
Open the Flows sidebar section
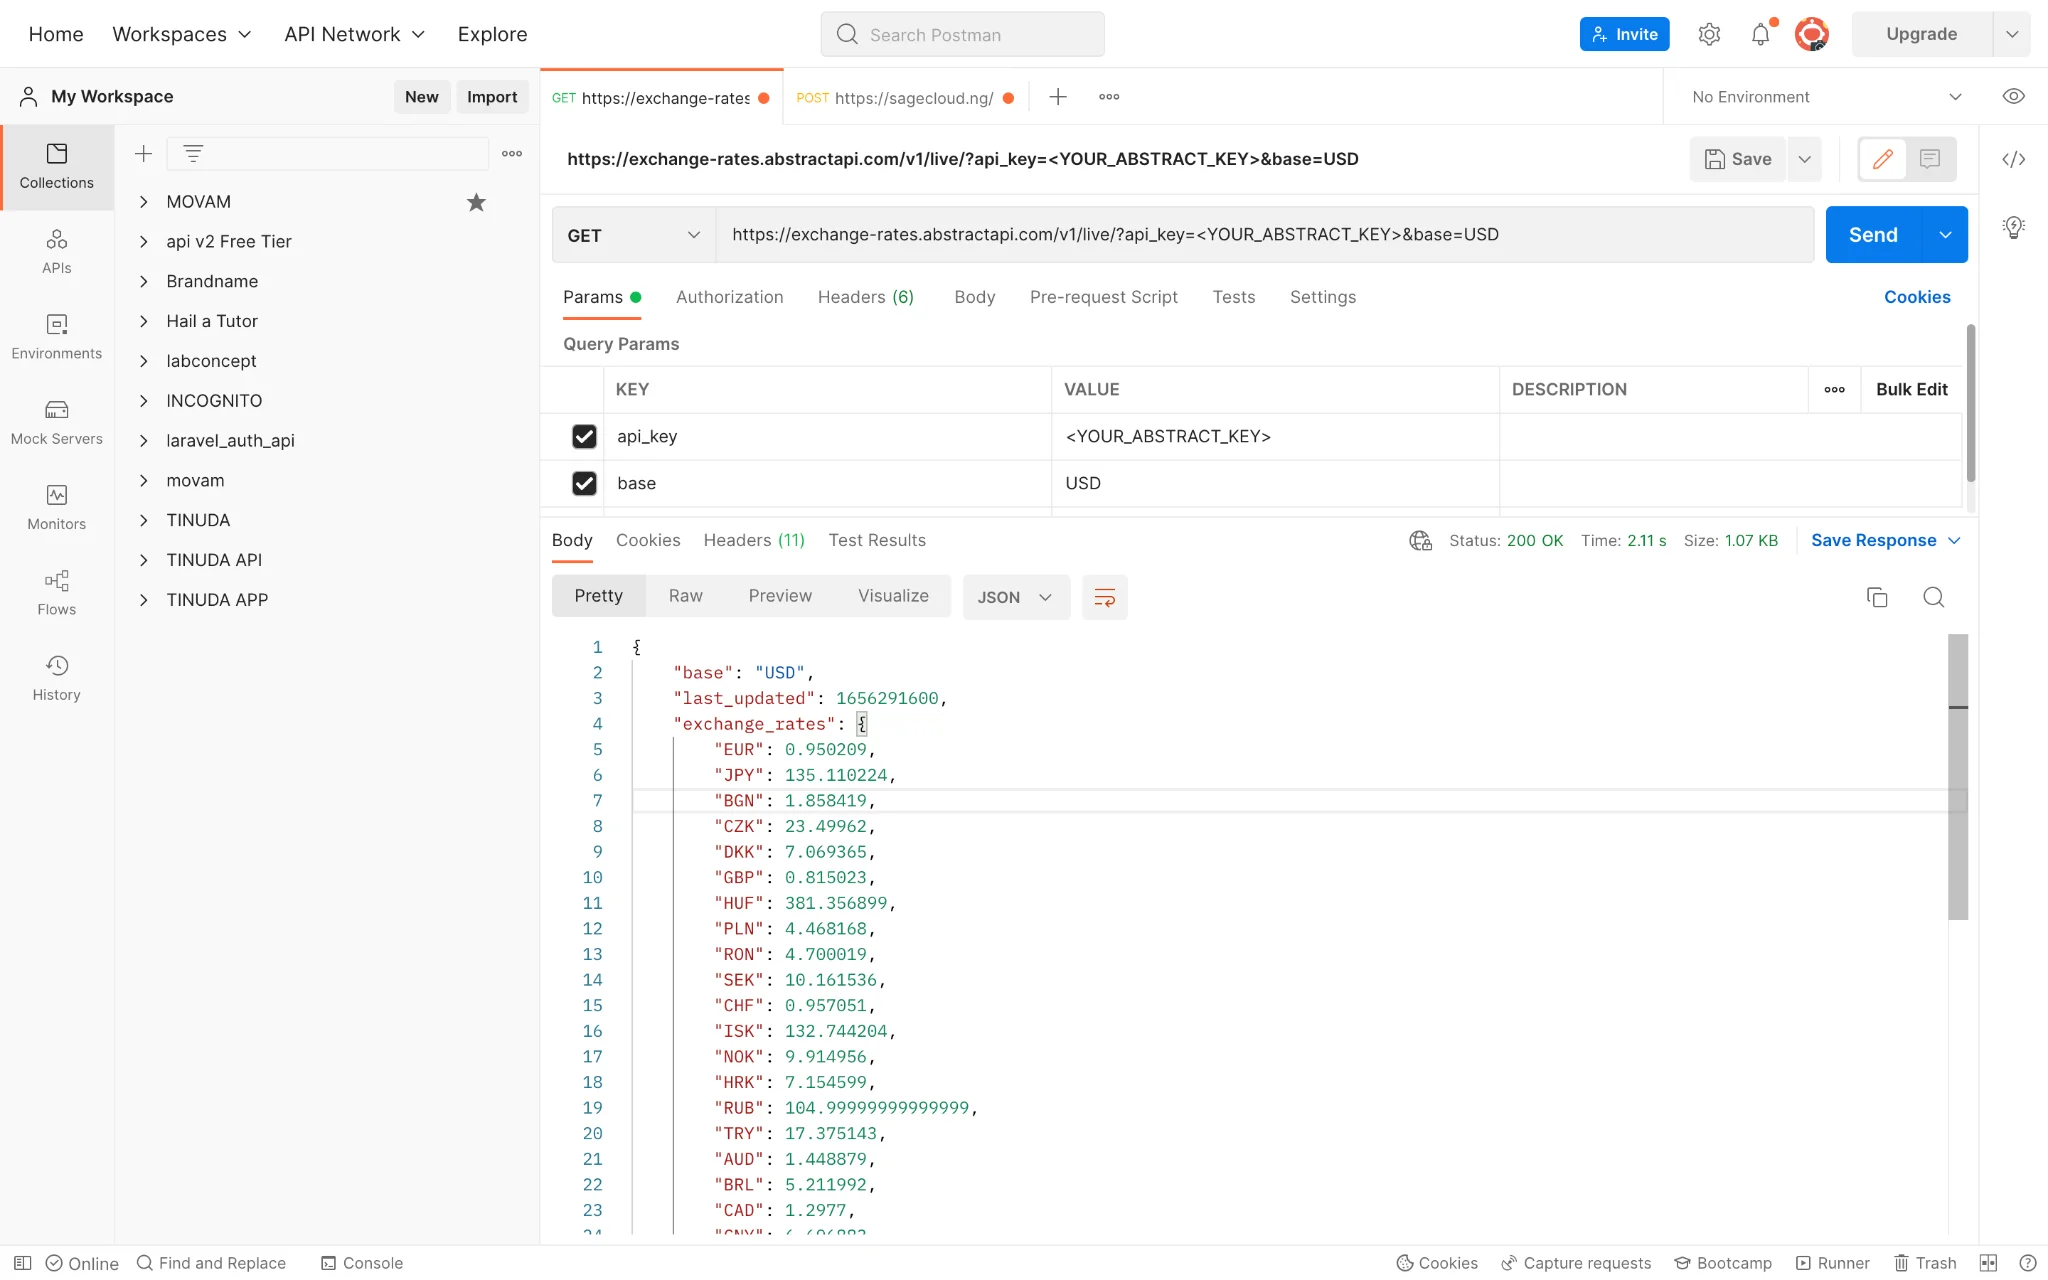pyautogui.click(x=56, y=593)
